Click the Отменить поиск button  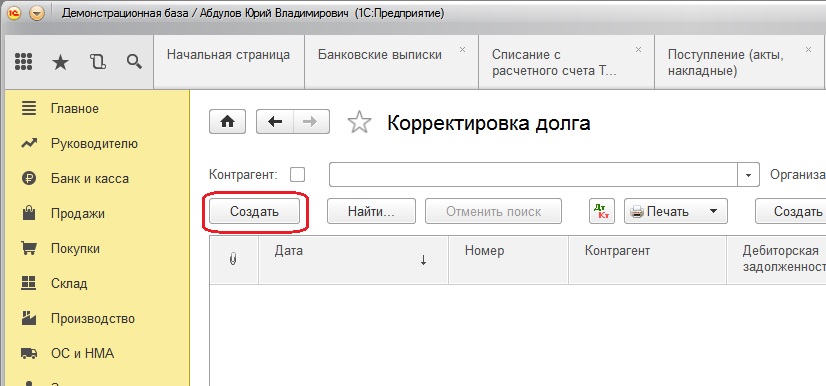494,211
